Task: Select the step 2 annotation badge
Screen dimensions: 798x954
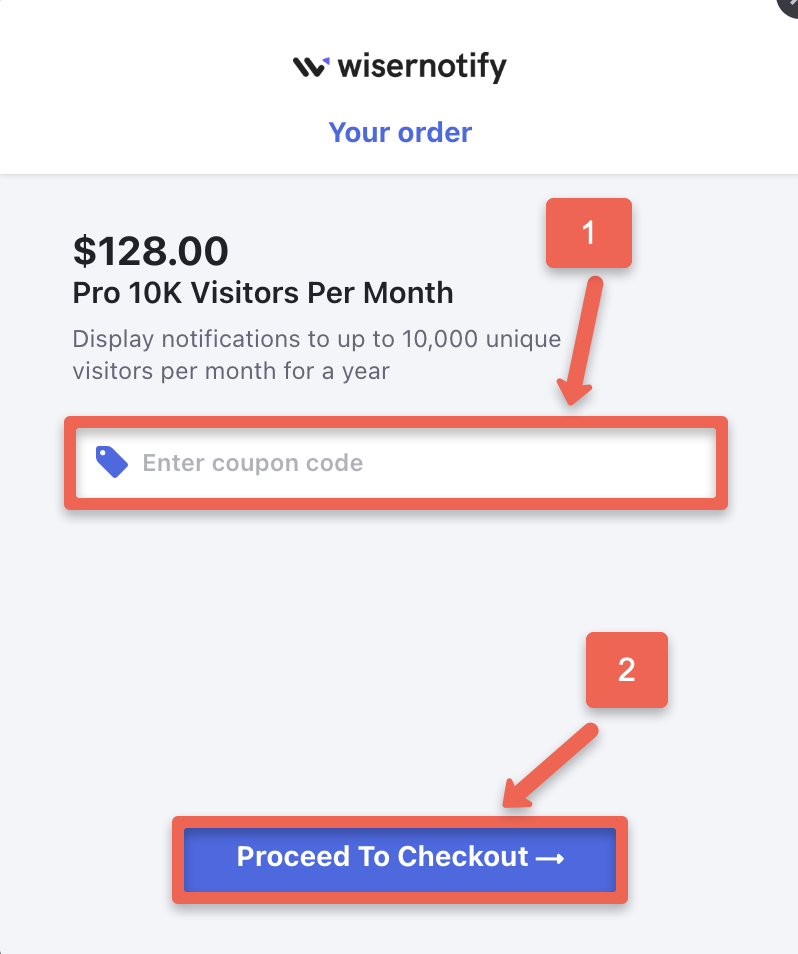Action: [626, 670]
